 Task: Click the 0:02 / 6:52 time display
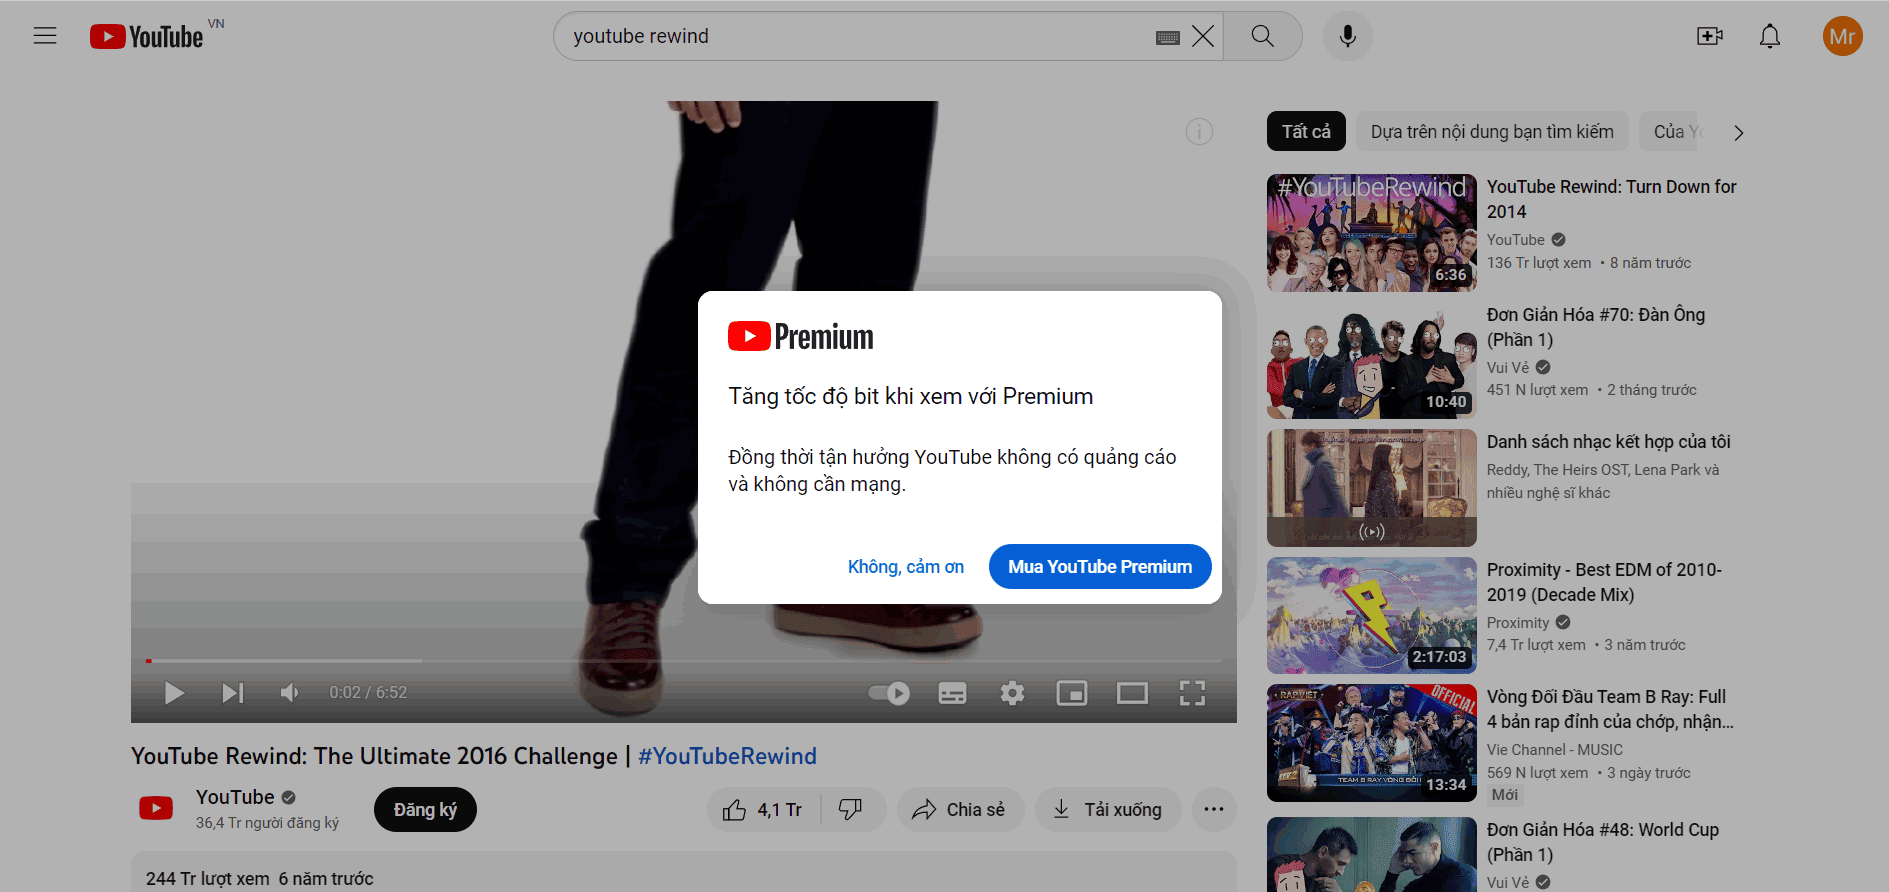368,693
